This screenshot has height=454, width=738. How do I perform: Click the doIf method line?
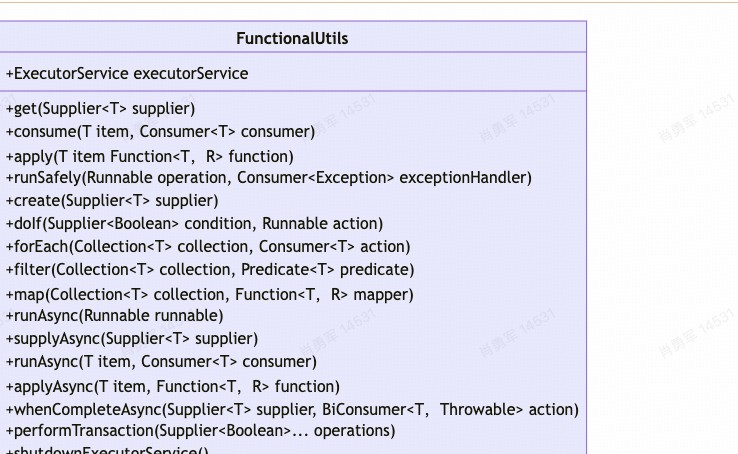(x=194, y=223)
